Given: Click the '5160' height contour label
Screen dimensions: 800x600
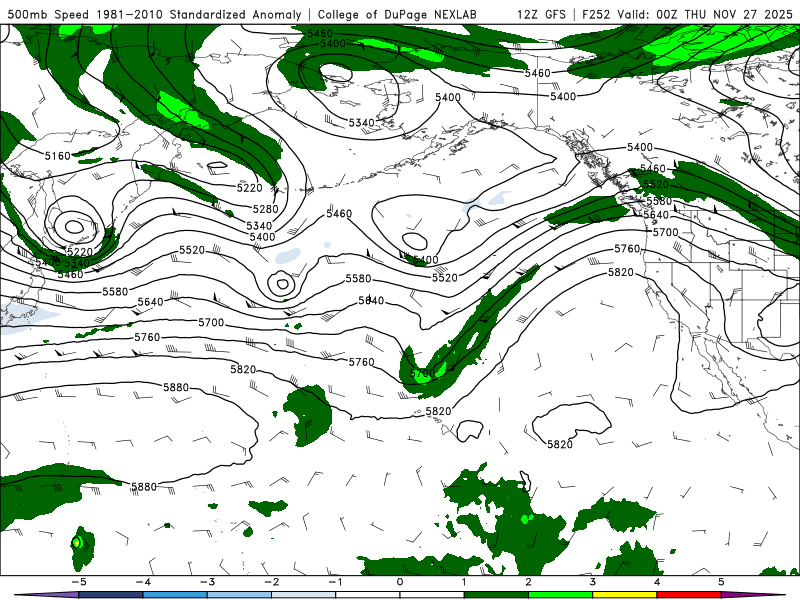Looking at the screenshot, I should pos(58,156).
